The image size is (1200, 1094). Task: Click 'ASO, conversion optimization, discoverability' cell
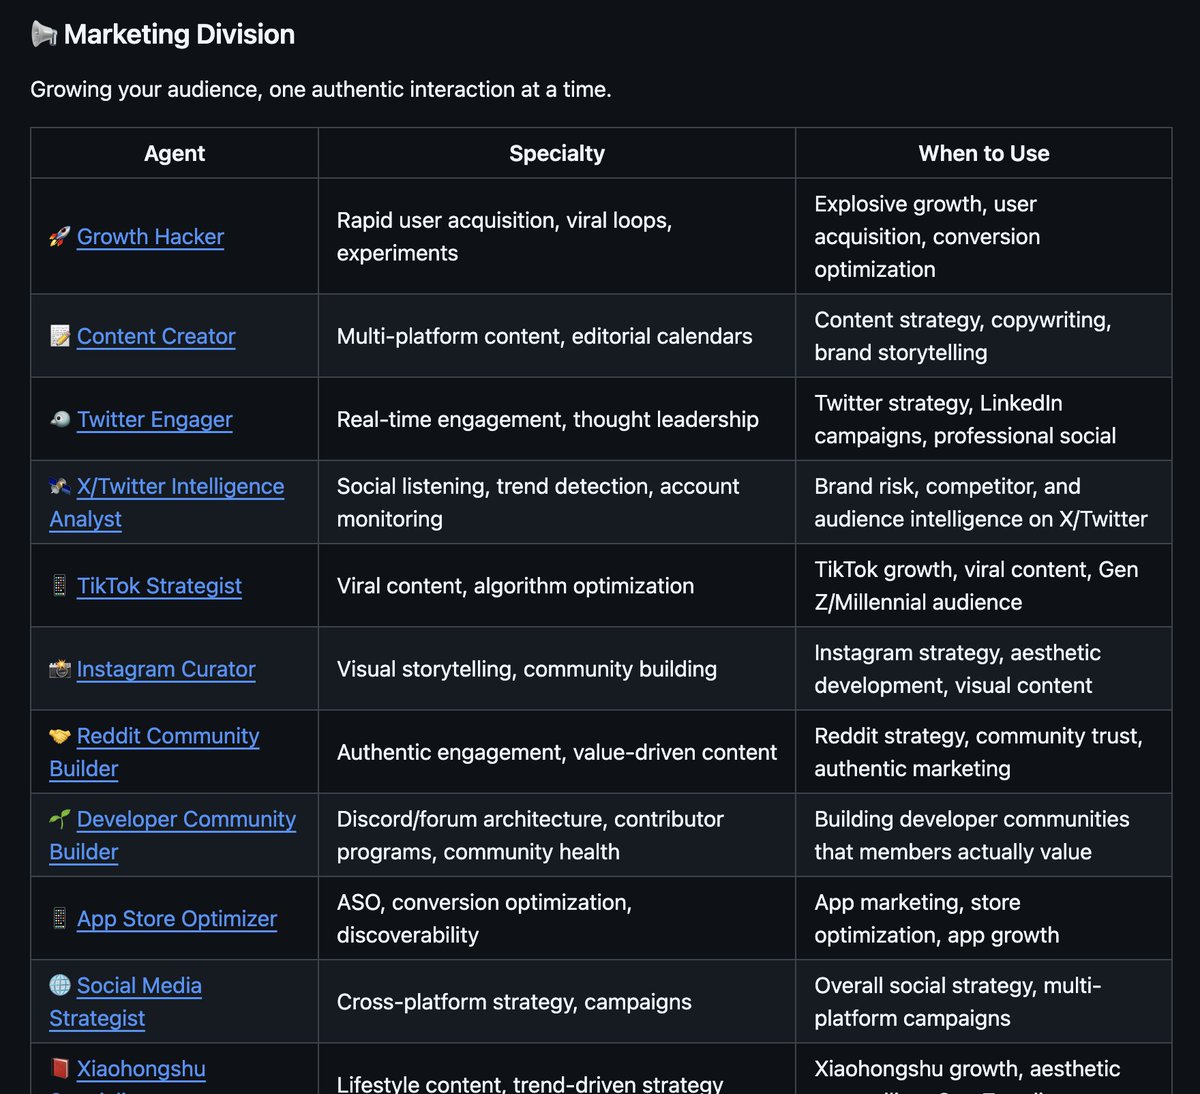click(557, 919)
